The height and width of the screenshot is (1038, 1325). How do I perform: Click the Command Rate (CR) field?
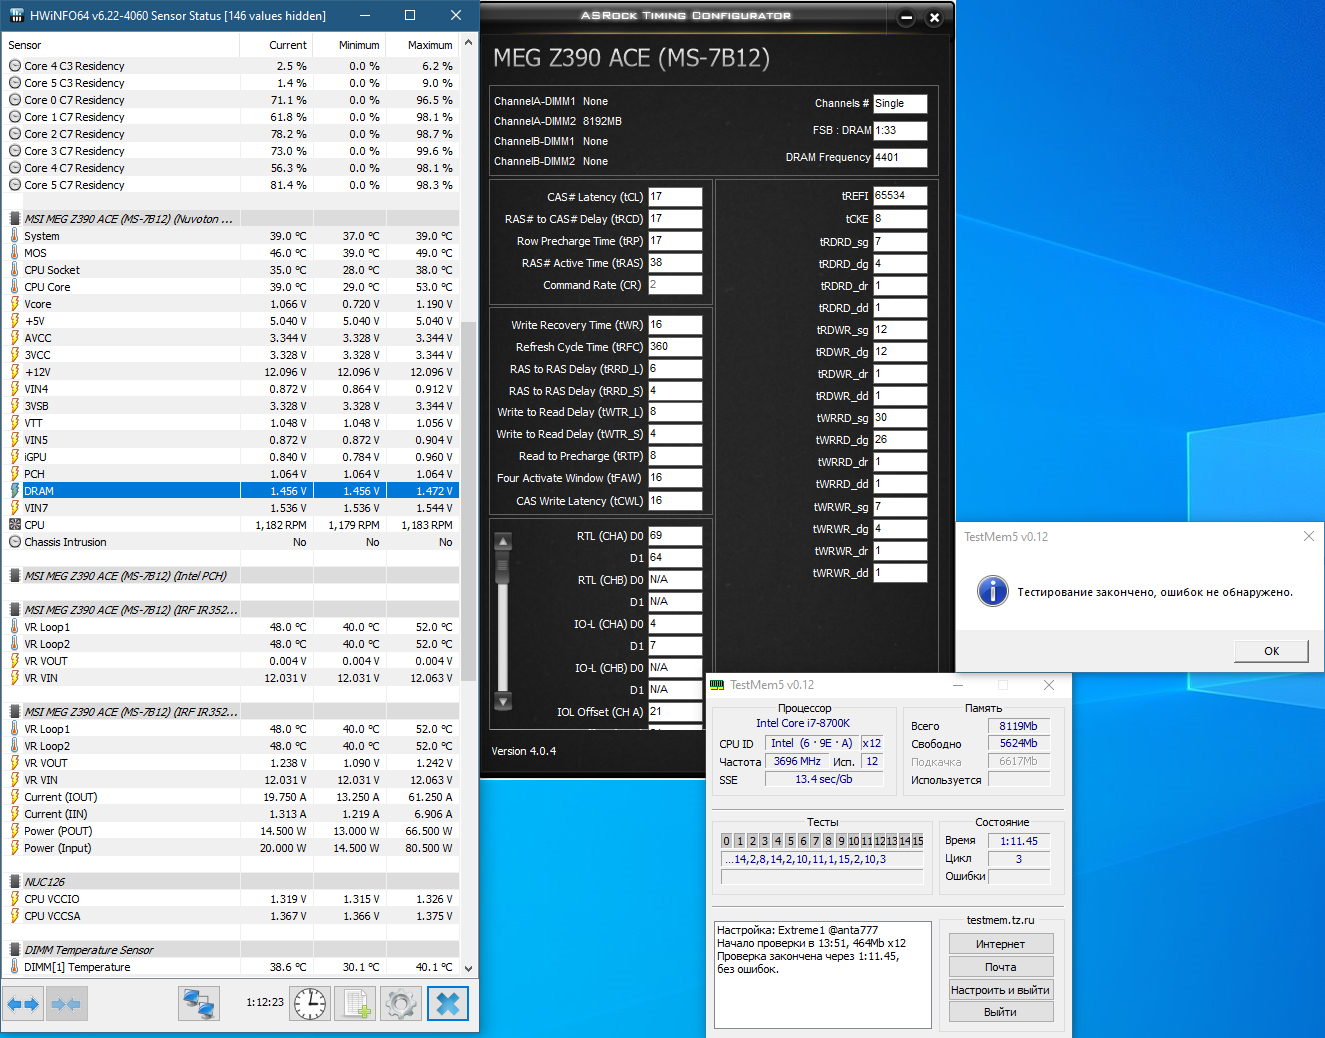[x=675, y=285]
